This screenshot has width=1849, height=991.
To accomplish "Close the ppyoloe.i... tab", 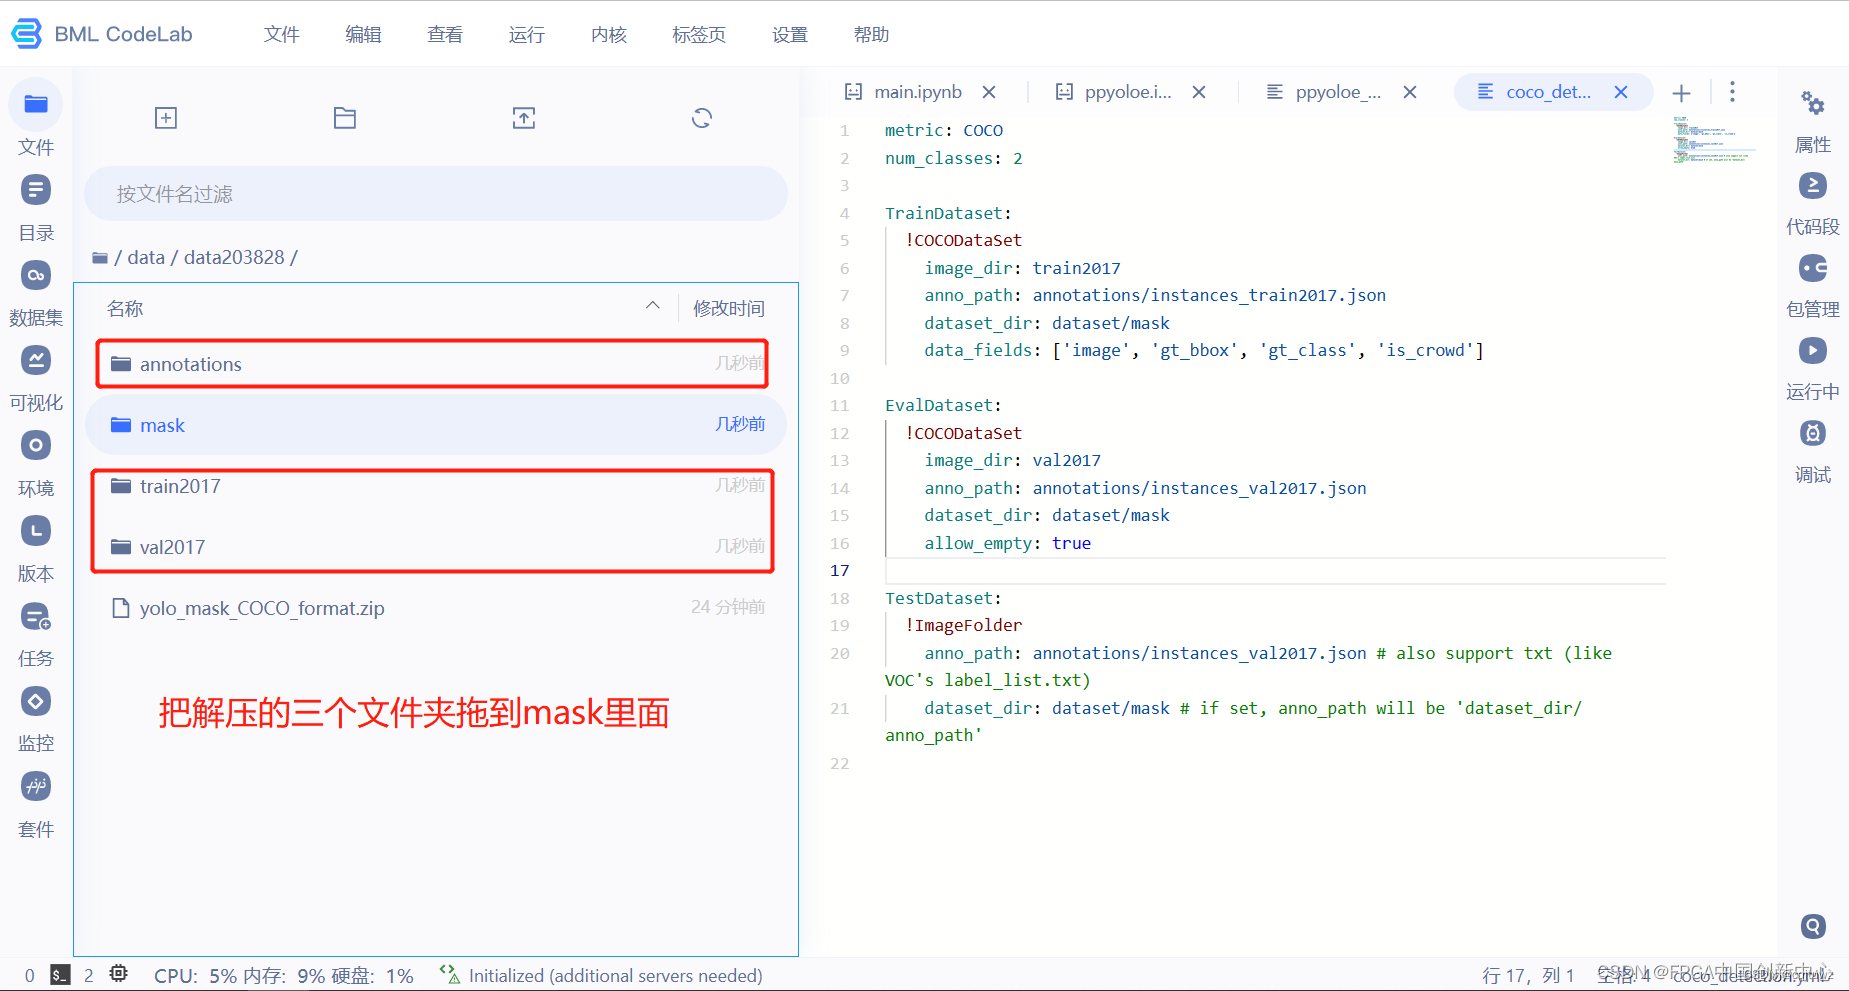I will pyautogui.click(x=1199, y=92).
